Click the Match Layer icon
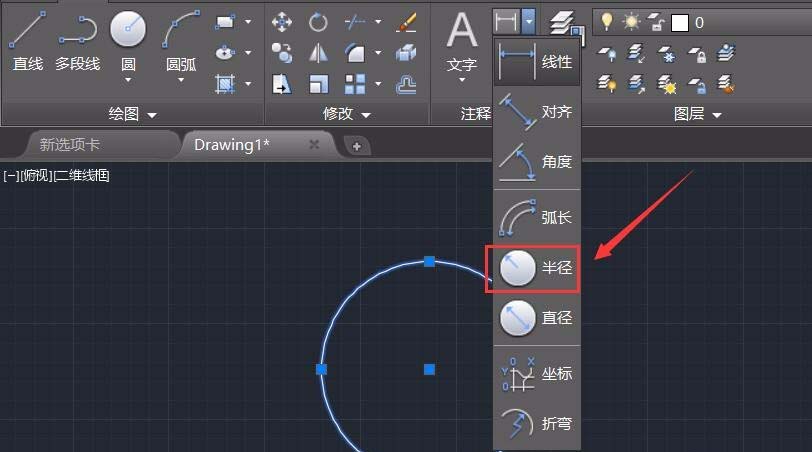812x452 pixels. [x=726, y=84]
